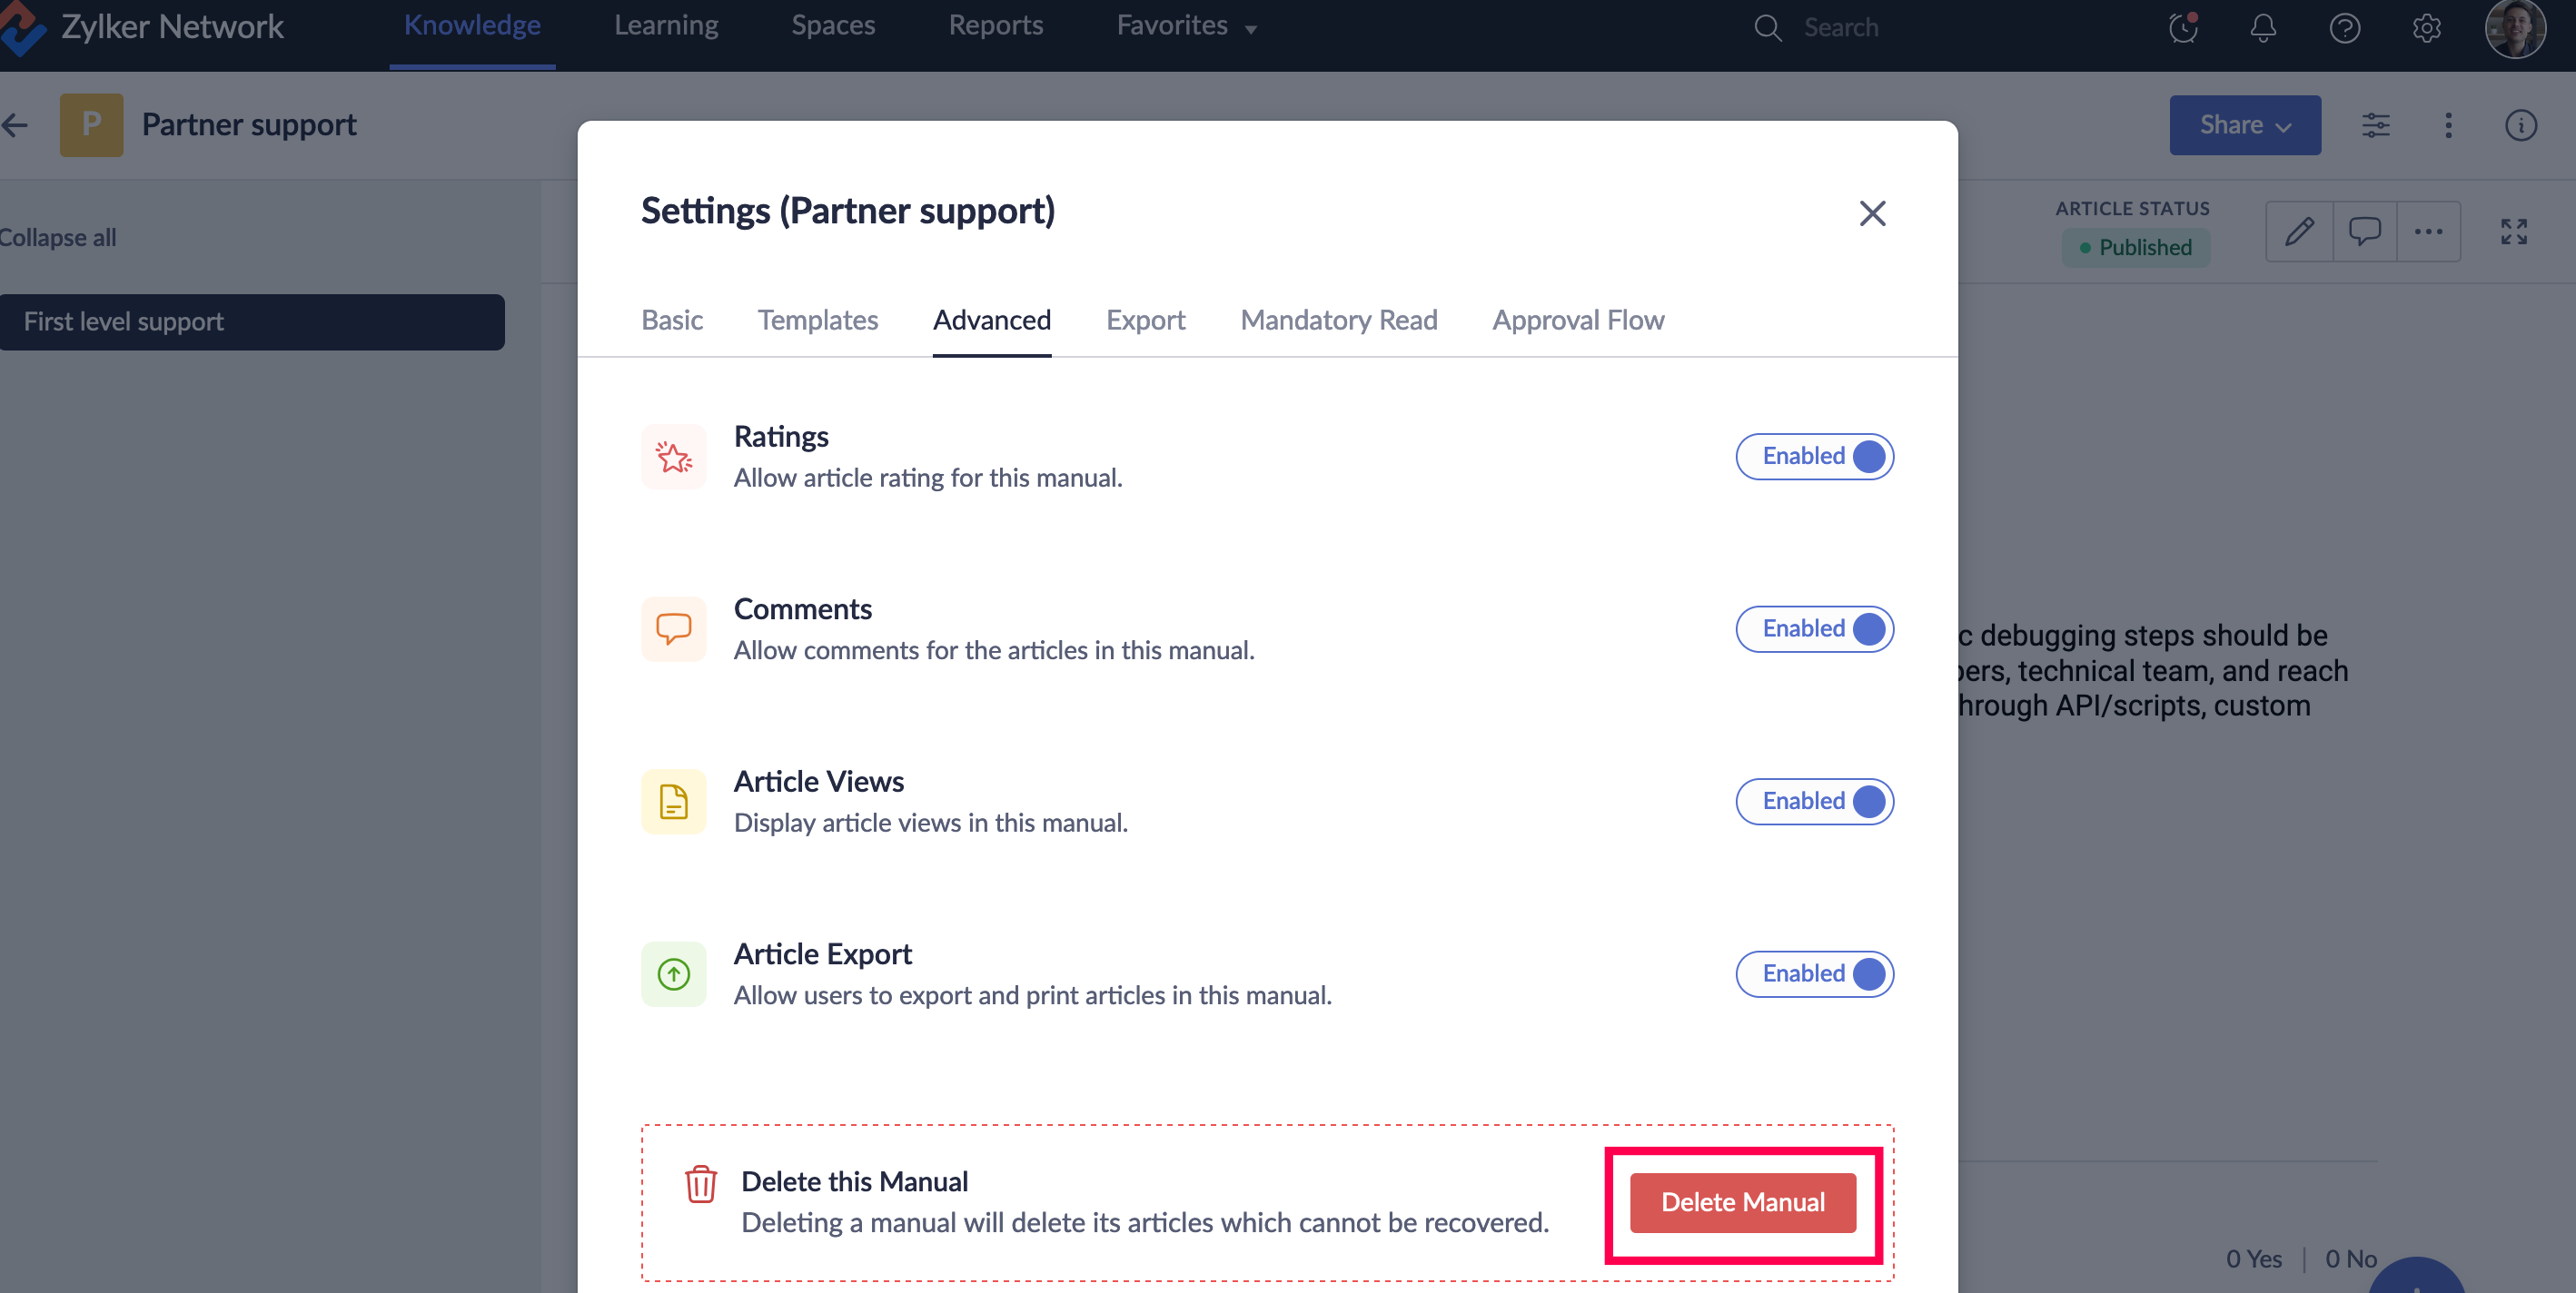Screen dimensions: 2576x1293
Task: Expand the Favorites dropdown menu
Action: [1186, 26]
